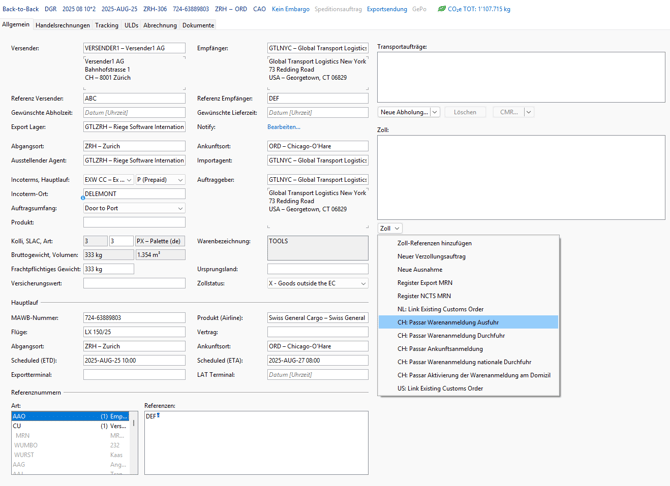Click the MAWB-Nummer field
670x486 pixels.
point(134,318)
